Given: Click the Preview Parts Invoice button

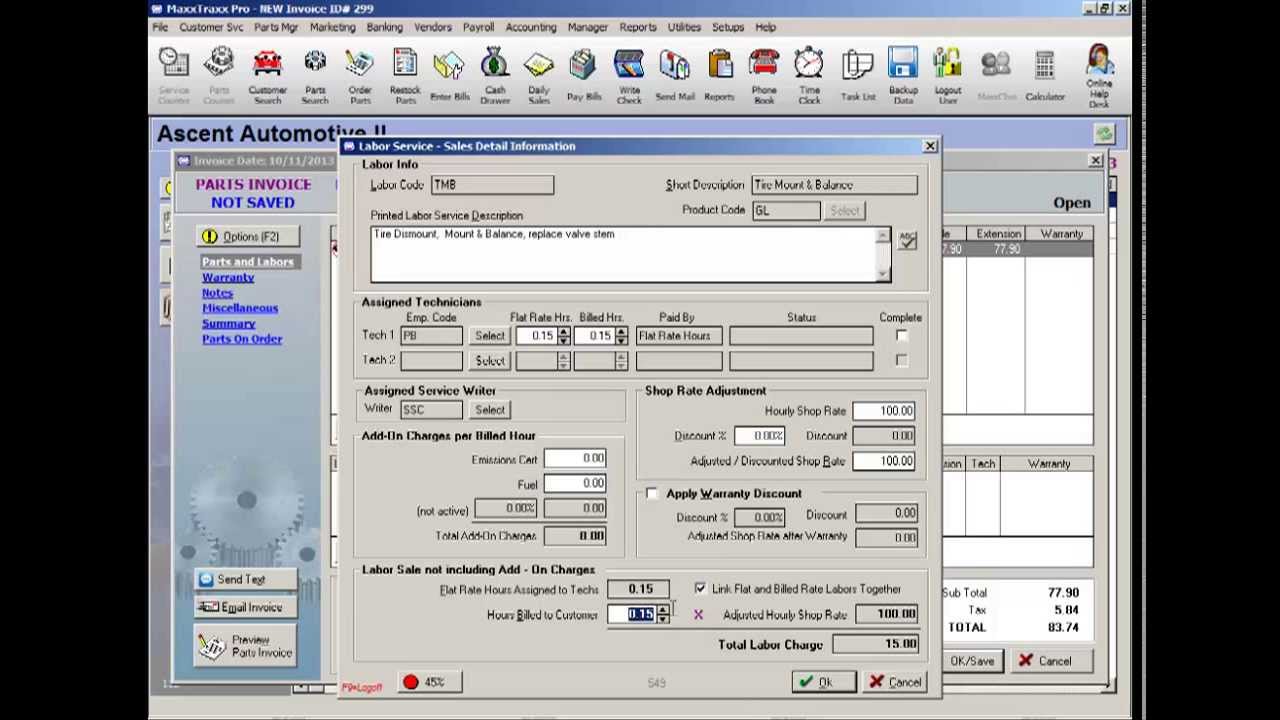Looking at the screenshot, I should [x=245, y=646].
